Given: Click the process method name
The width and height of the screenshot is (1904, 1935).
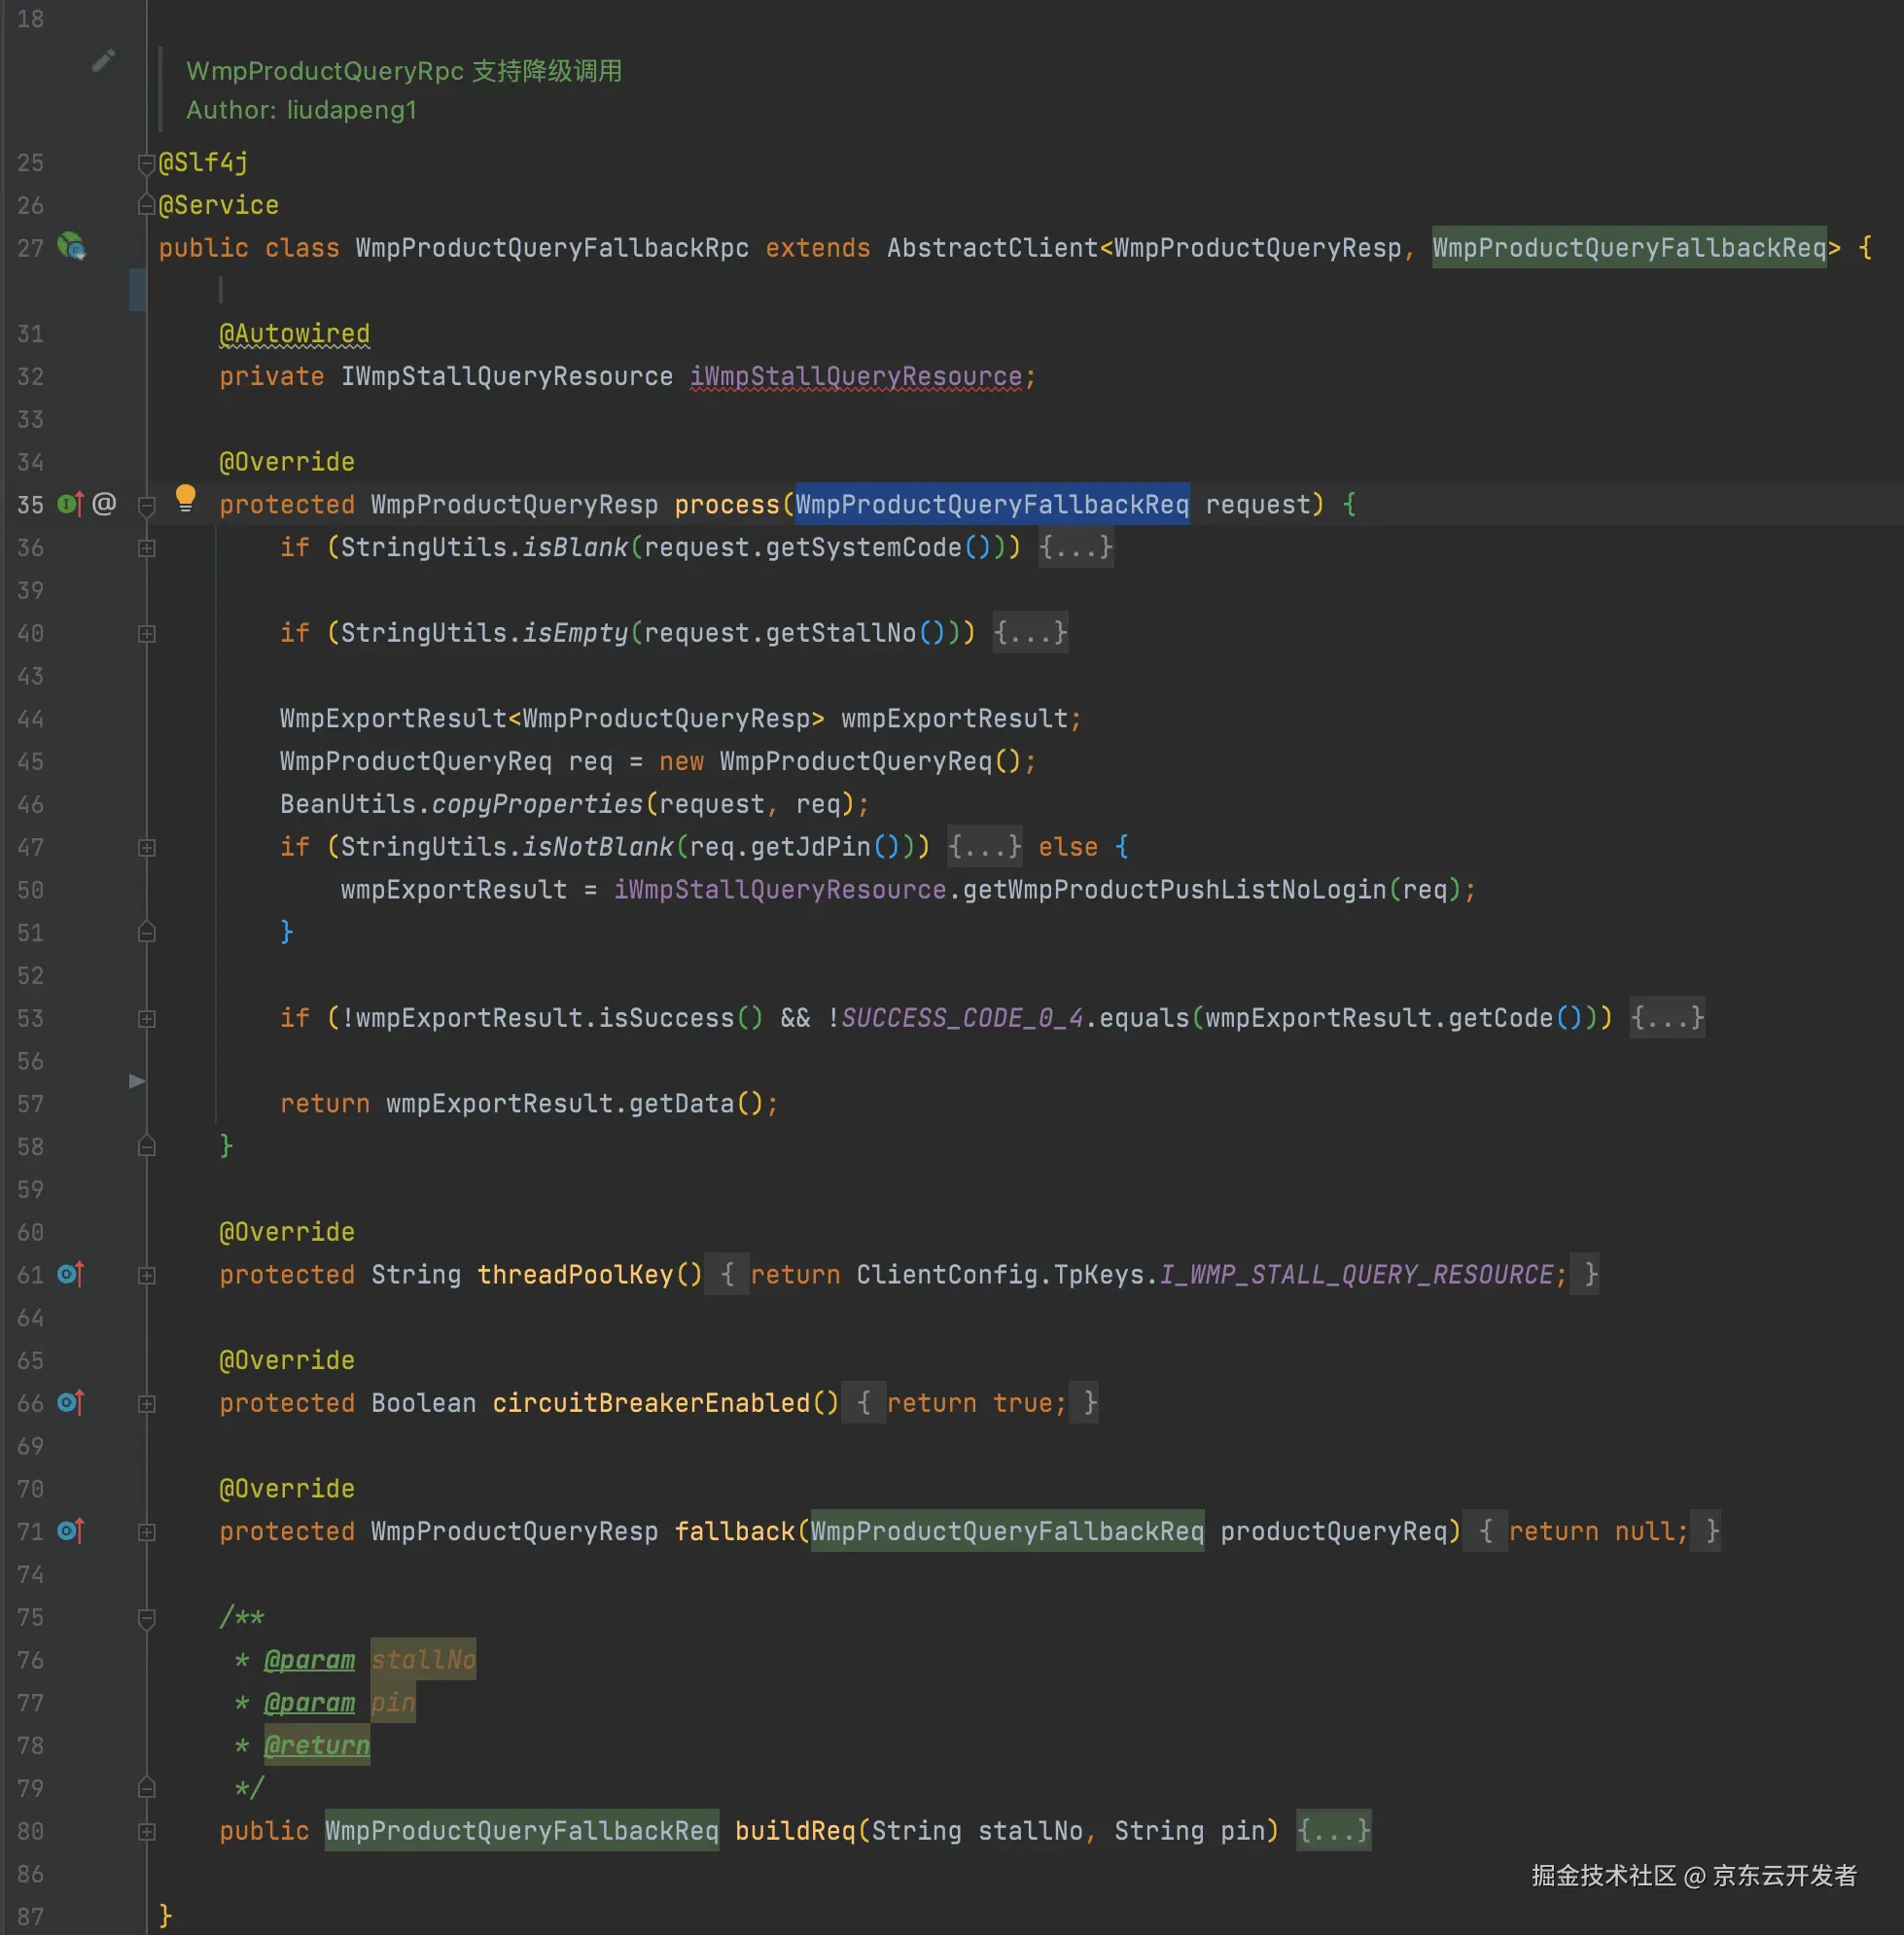Looking at the screenshot, I should coord(727,504).
